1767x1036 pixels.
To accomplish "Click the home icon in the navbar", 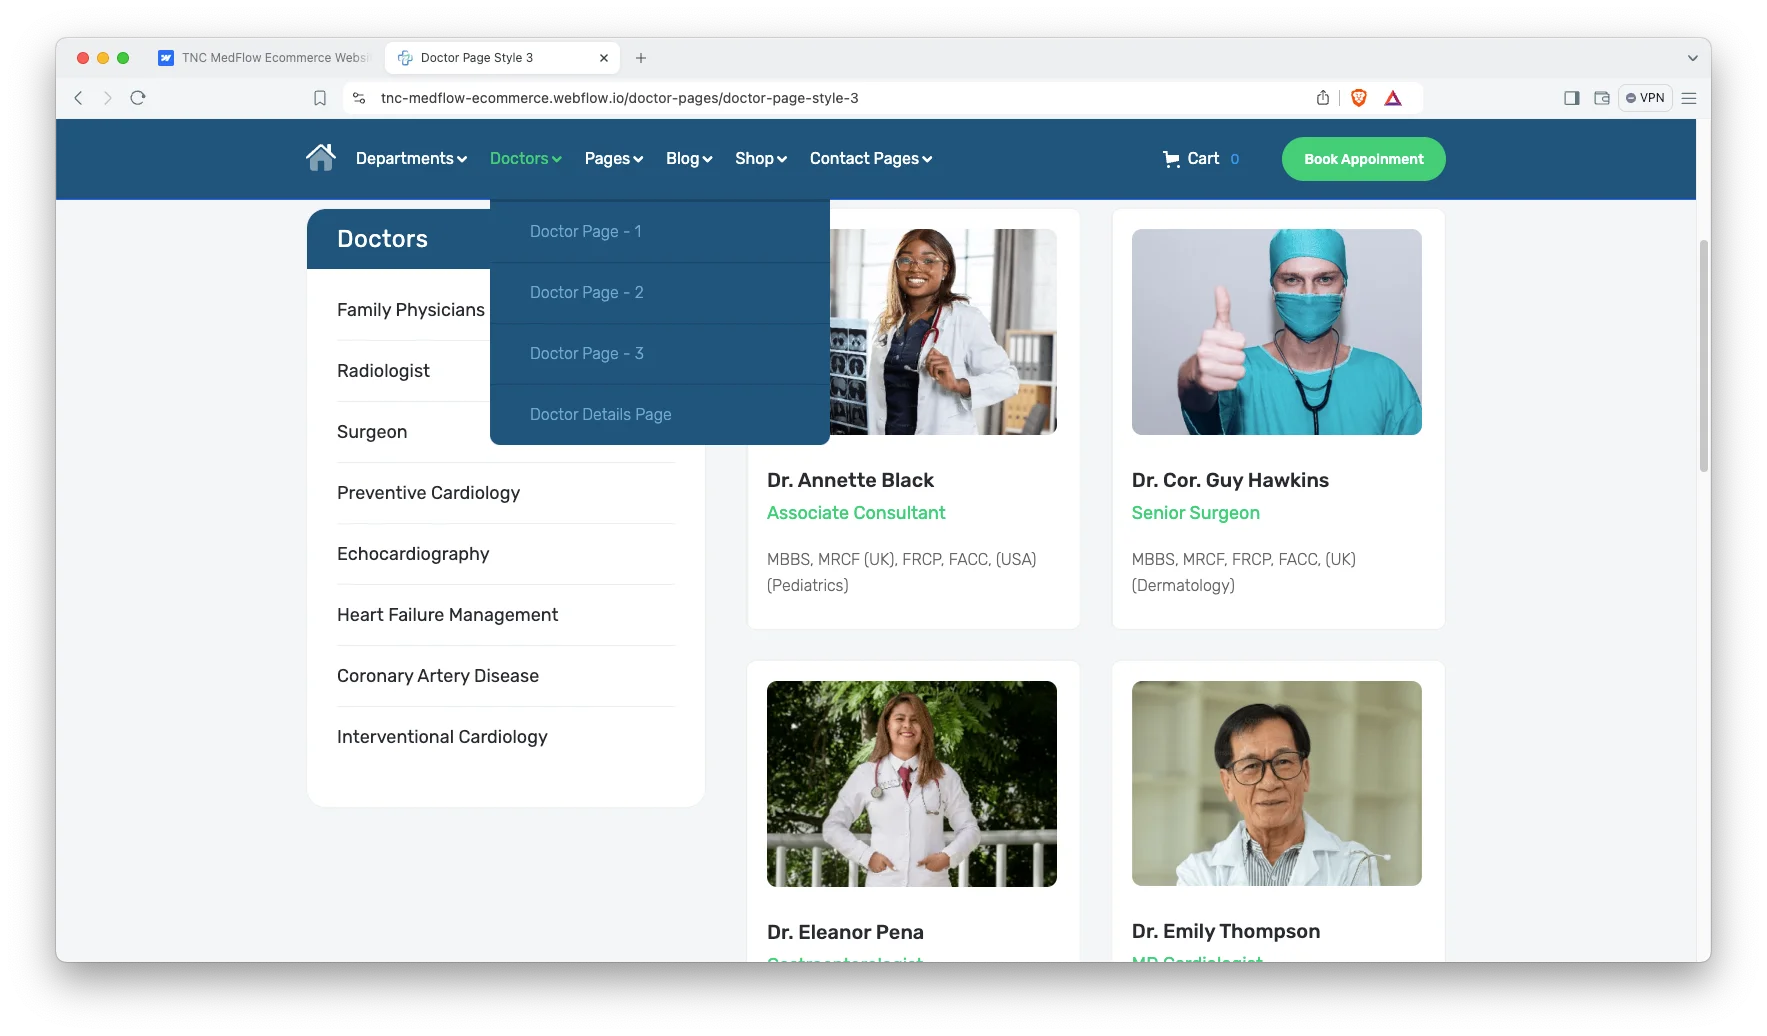I will tap(320, 158).
